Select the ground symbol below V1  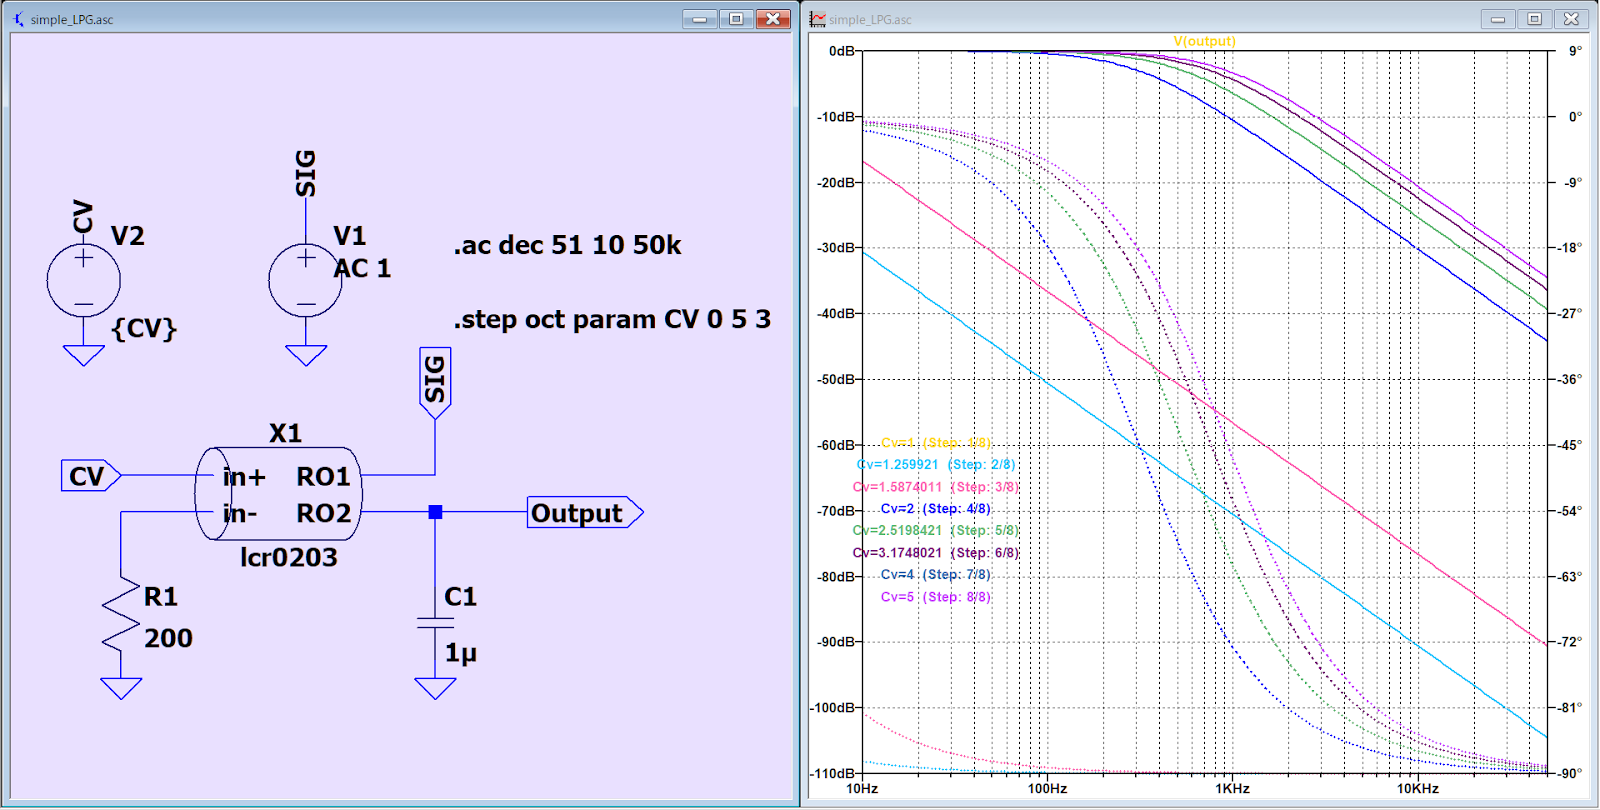pos(306,355)
